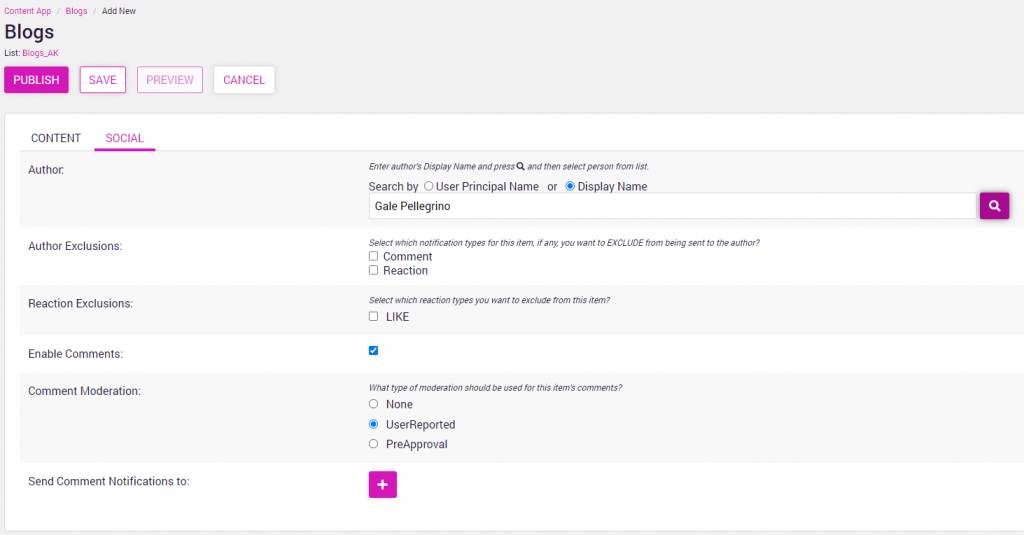Select User Principal Name search option

[429, 186]
